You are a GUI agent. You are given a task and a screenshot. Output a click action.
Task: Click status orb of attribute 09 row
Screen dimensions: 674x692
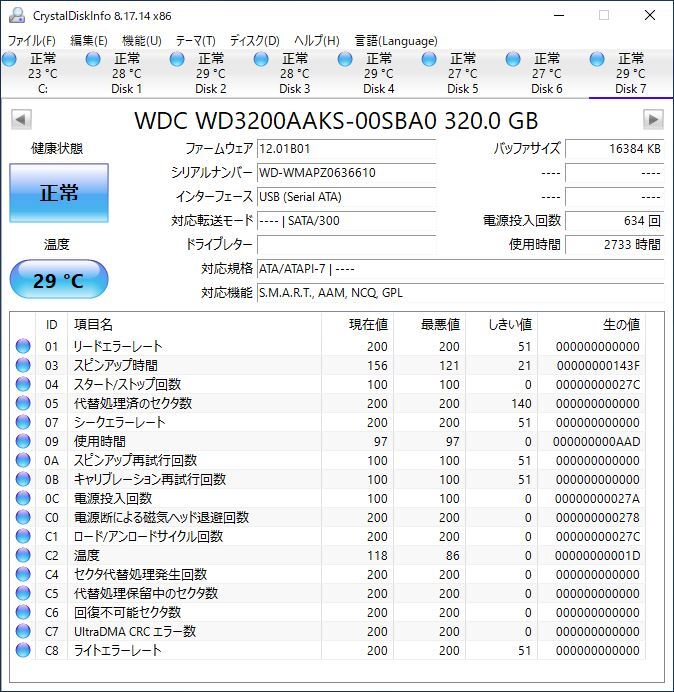point(23,441)
